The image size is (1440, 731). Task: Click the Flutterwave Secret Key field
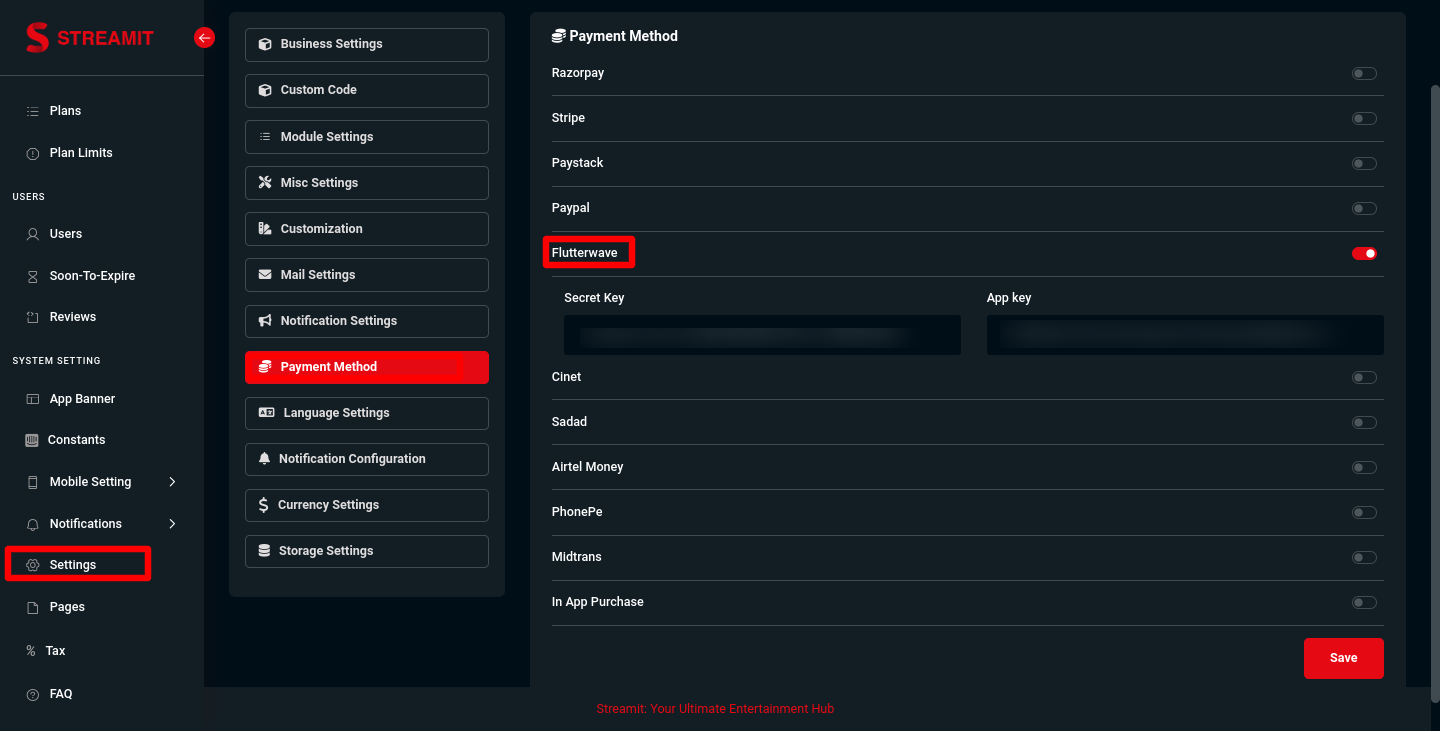point(762,335)
